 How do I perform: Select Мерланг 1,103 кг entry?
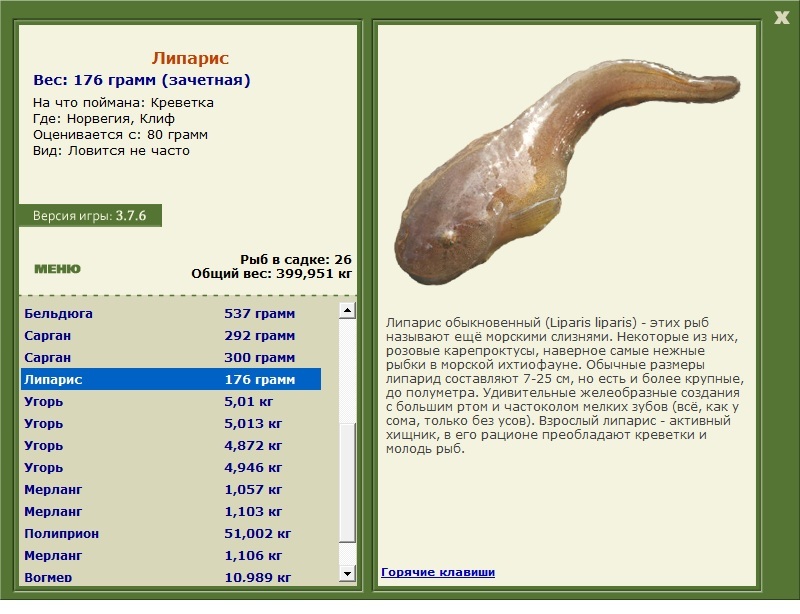coord(171,511)
